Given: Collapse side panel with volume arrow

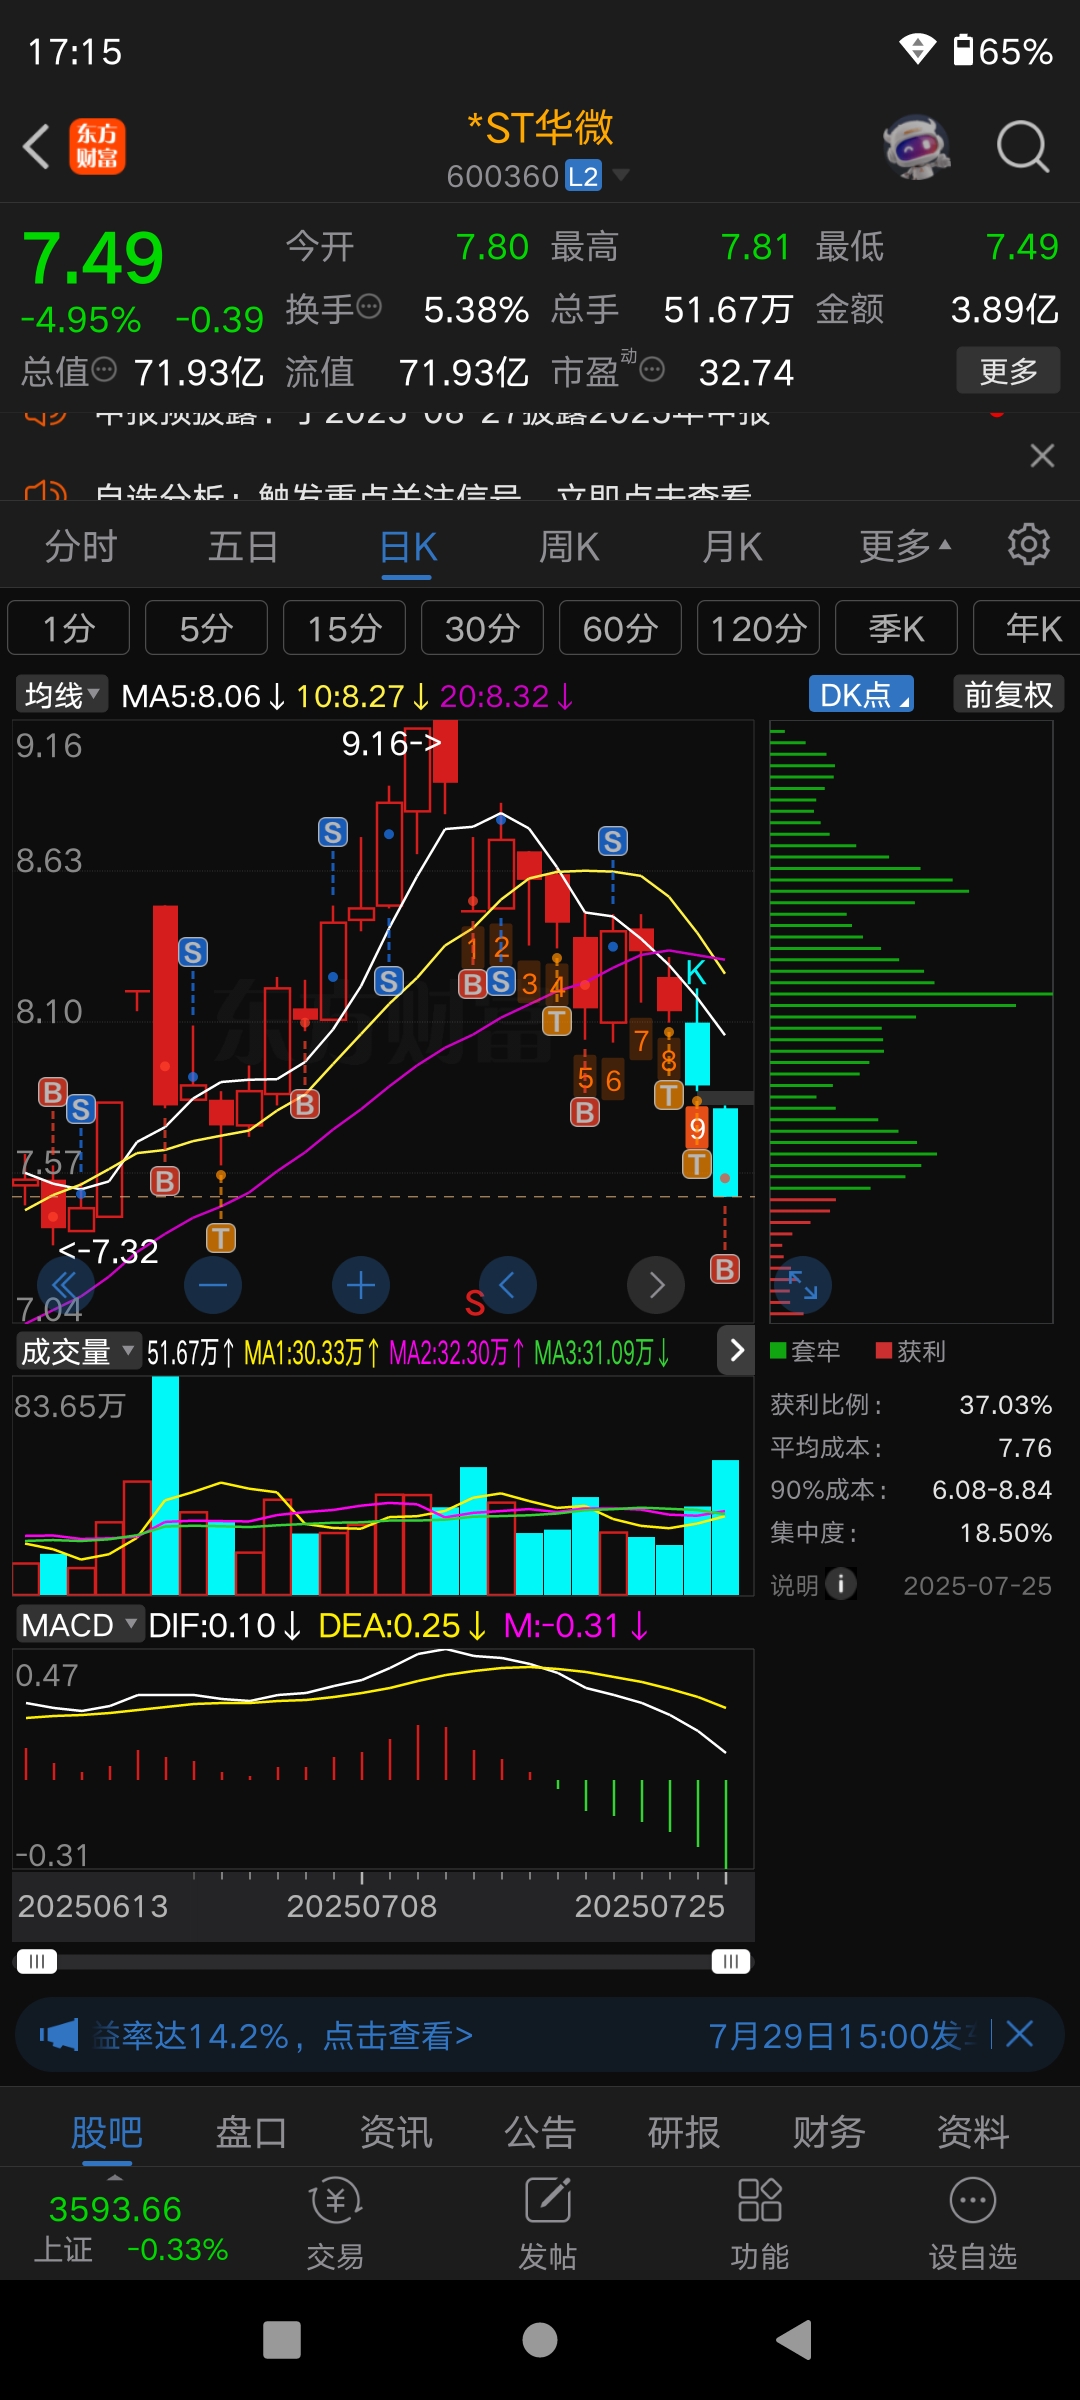Looking at the screenshot, I should pyautogui.click(x=737, y=1350).
